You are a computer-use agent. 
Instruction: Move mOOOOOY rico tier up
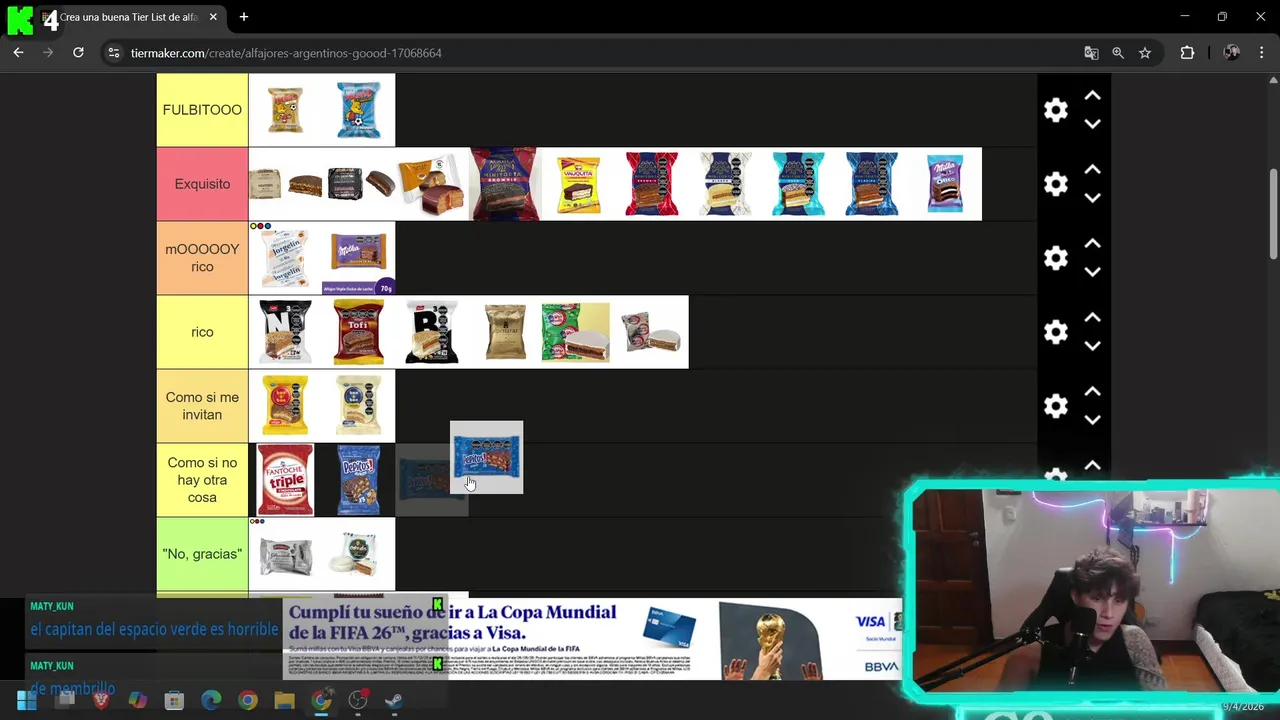click(x=1093, y=244)
